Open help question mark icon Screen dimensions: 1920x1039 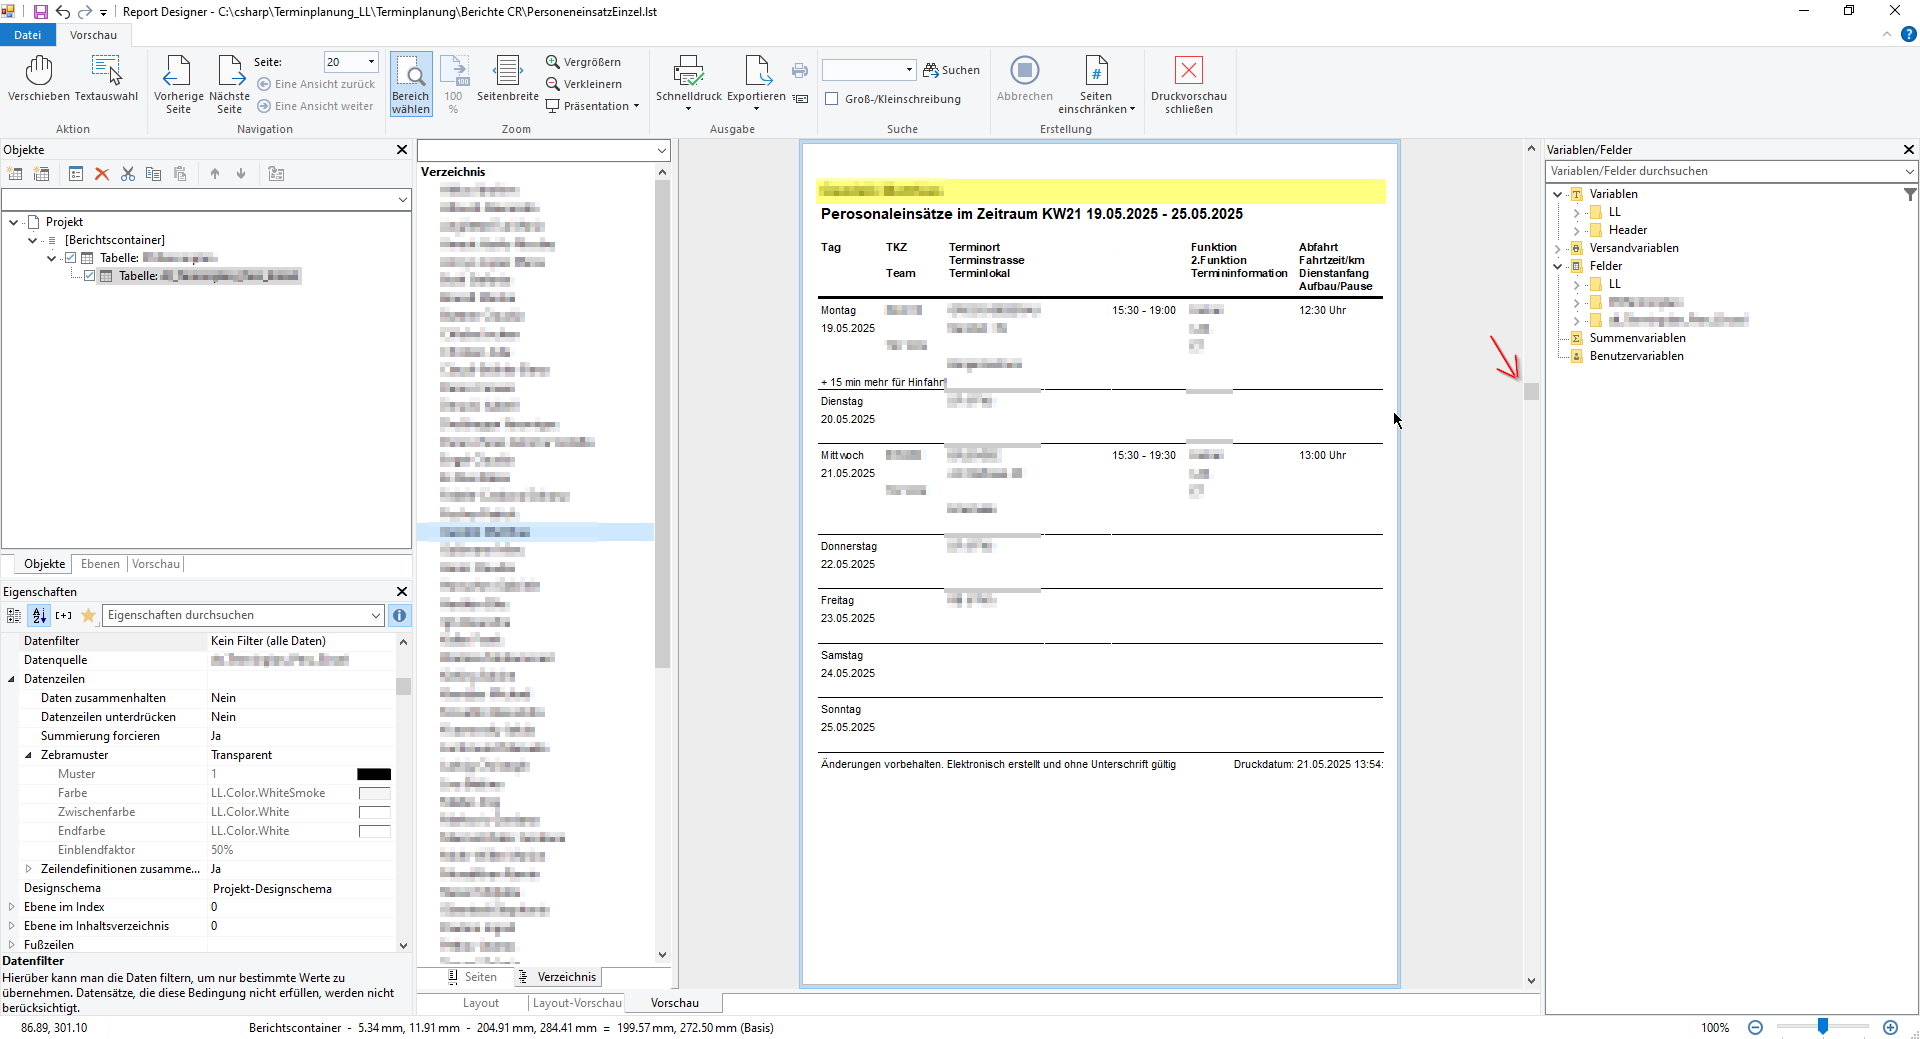(x=1908, y=34)
